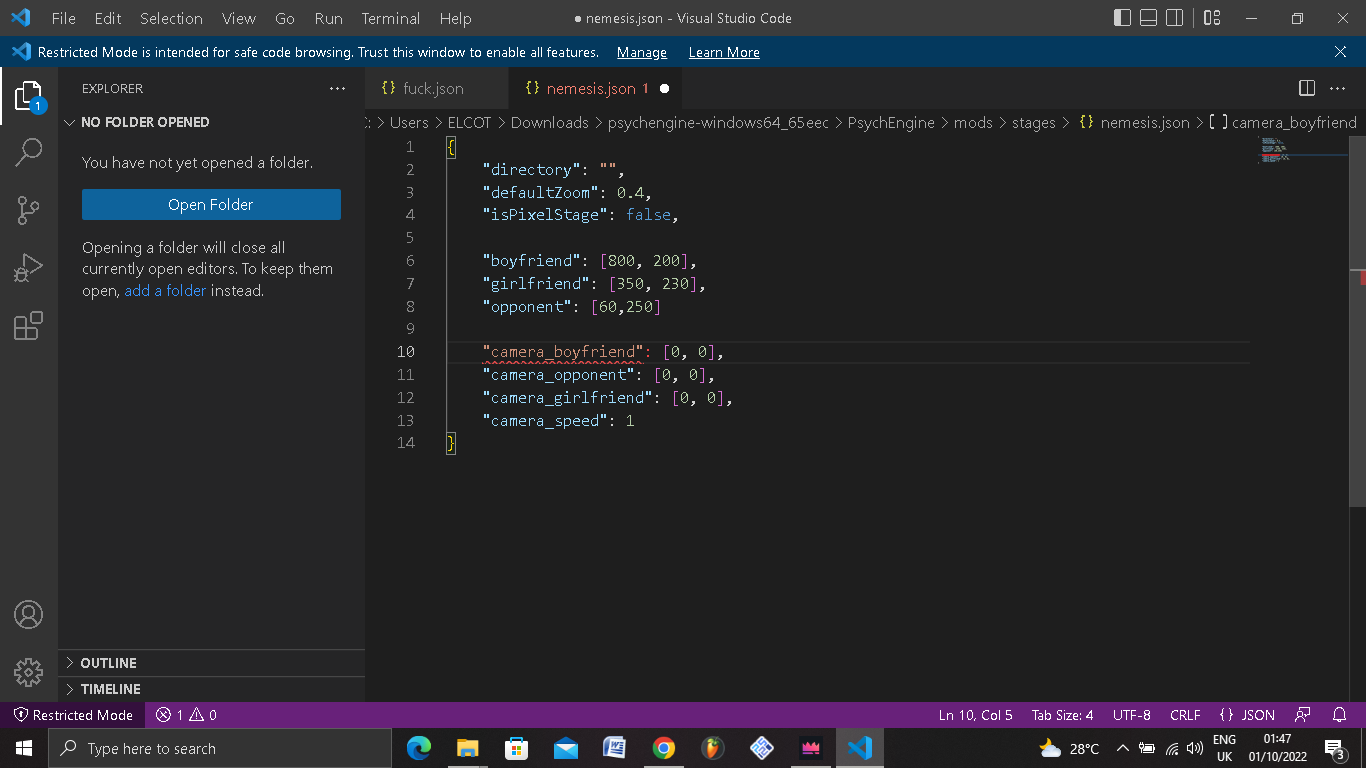Image resolution: width=1366 pixels, height=768 pixels.
Task: Split the editor with the toolbar icon
Action: [1306, 88]
